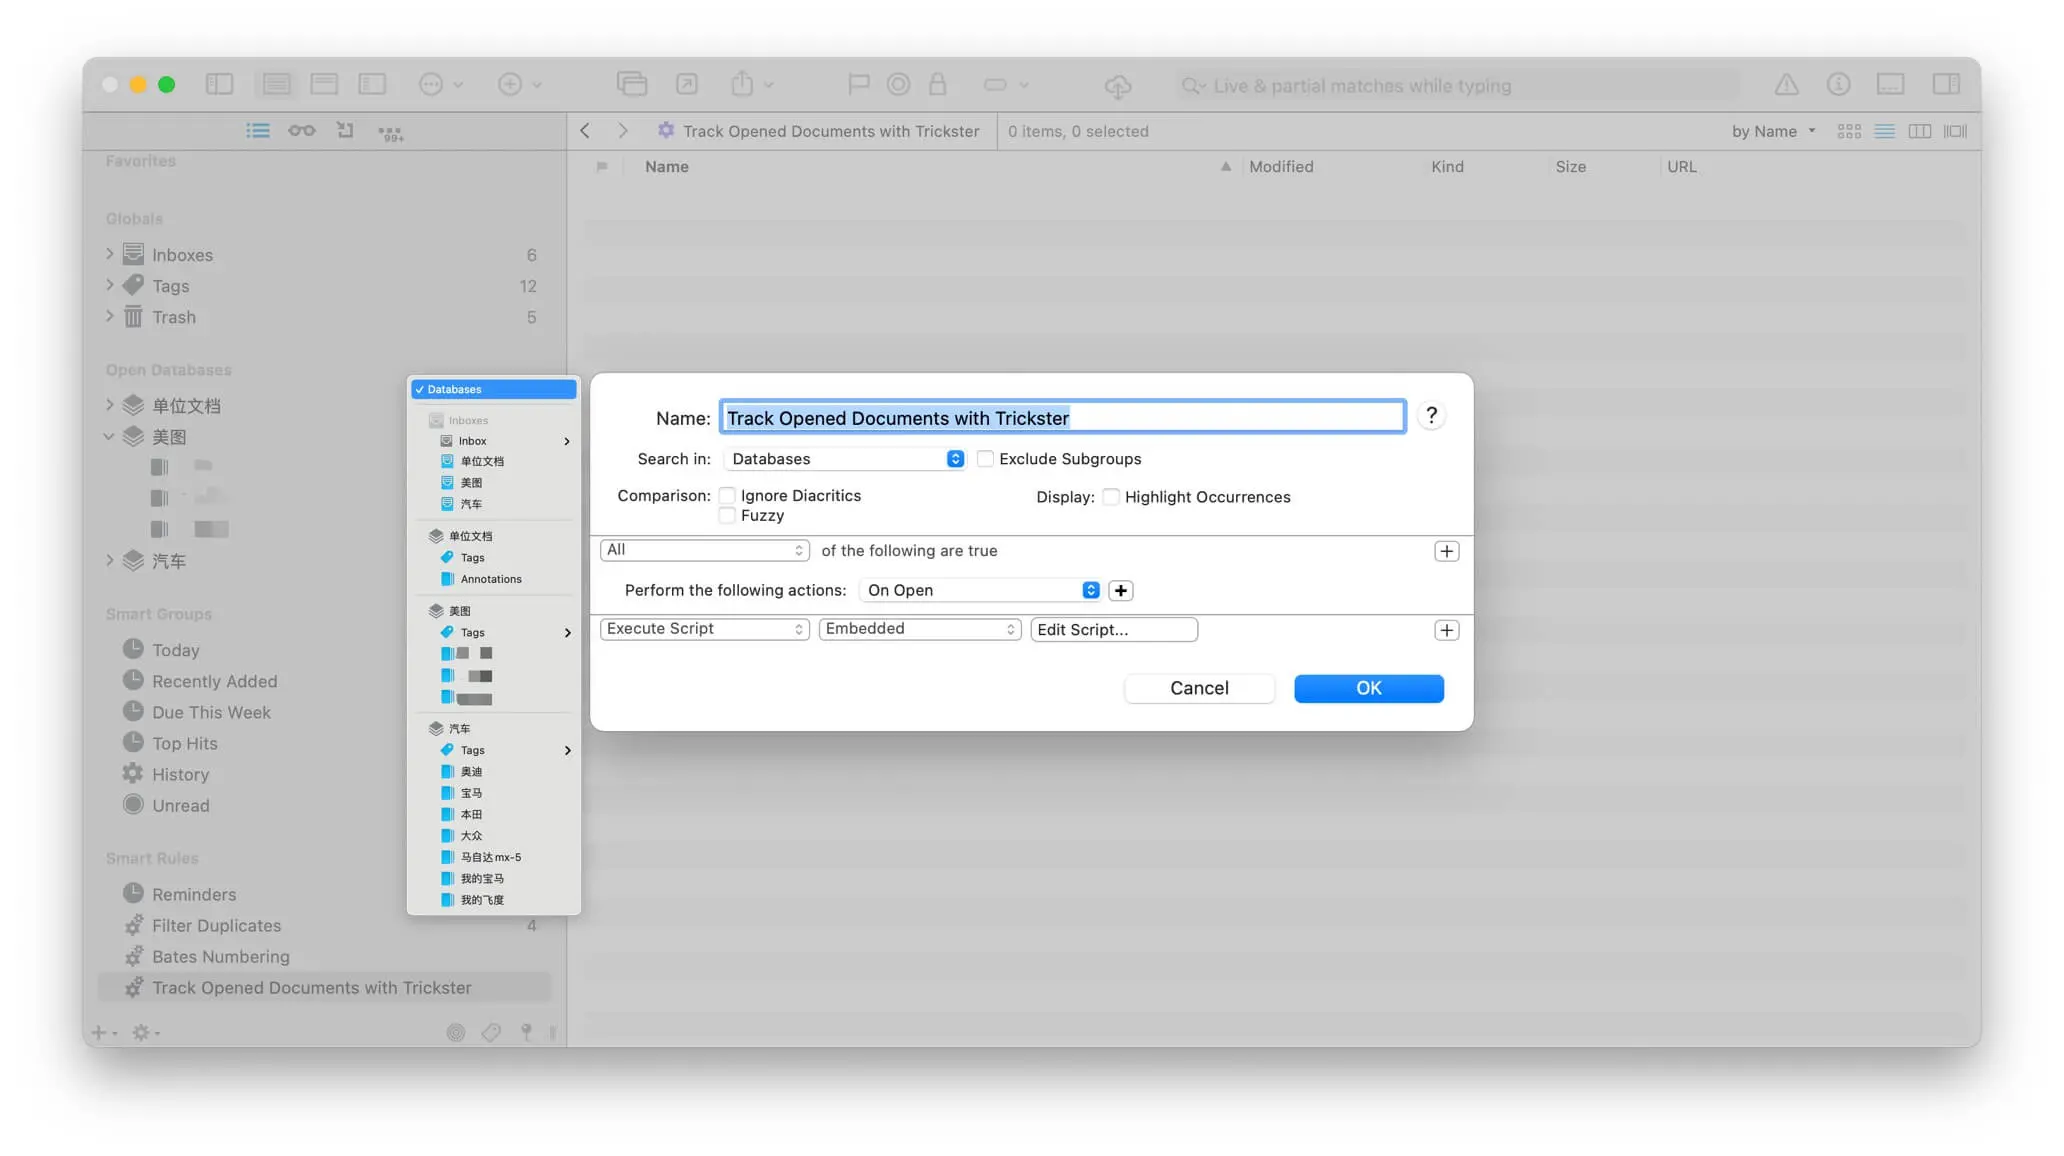Enable Highlight Occurrences checkbox
2064x1156 pixels.
point(1111,497)
